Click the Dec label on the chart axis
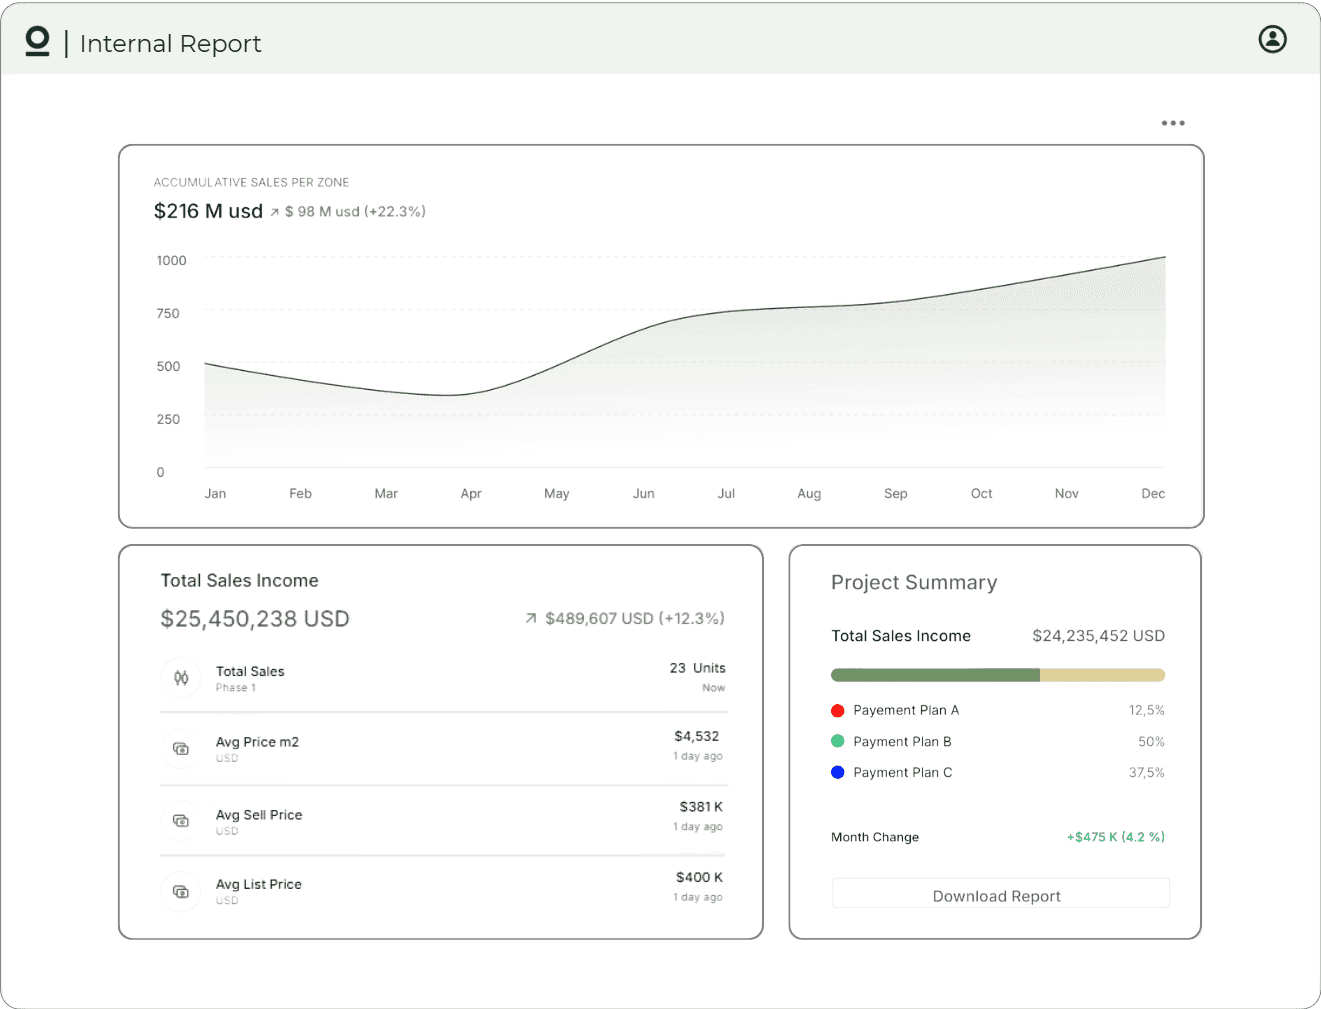Screen dimensions: 1321x1009 click(1153, 494)
